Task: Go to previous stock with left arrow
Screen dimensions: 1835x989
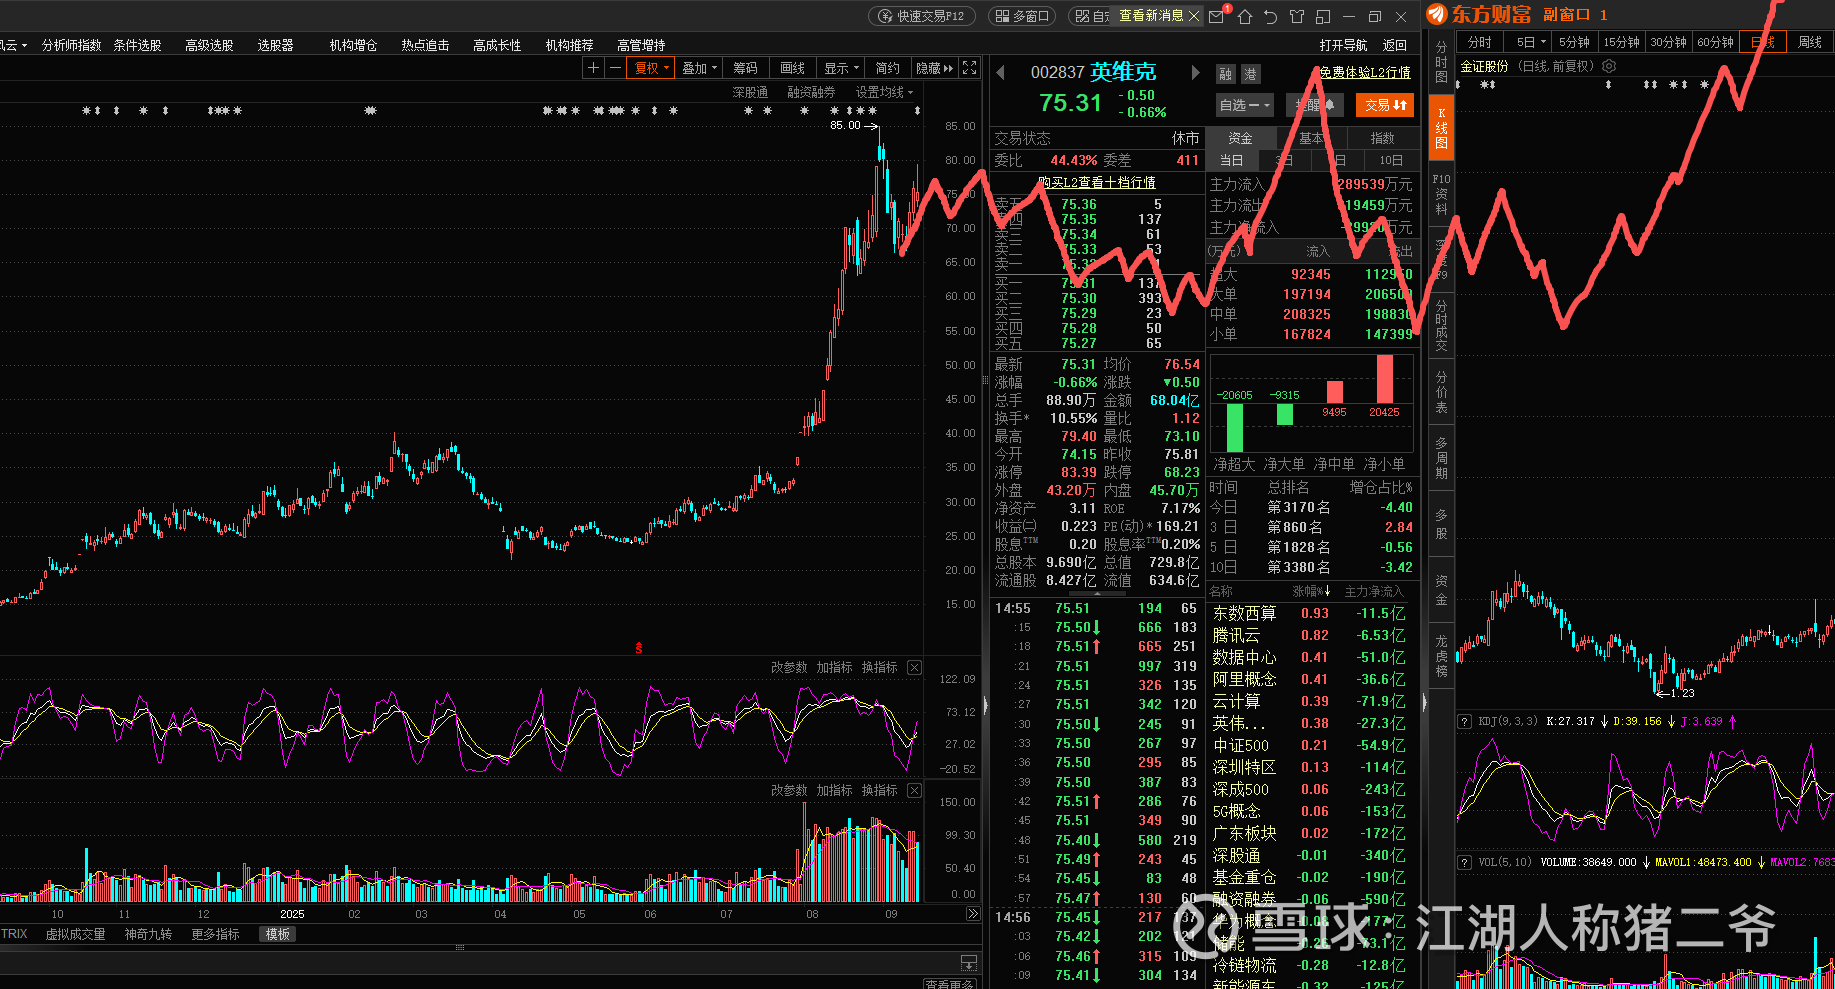Action: pyautogui.click(x=1000, y=72)
